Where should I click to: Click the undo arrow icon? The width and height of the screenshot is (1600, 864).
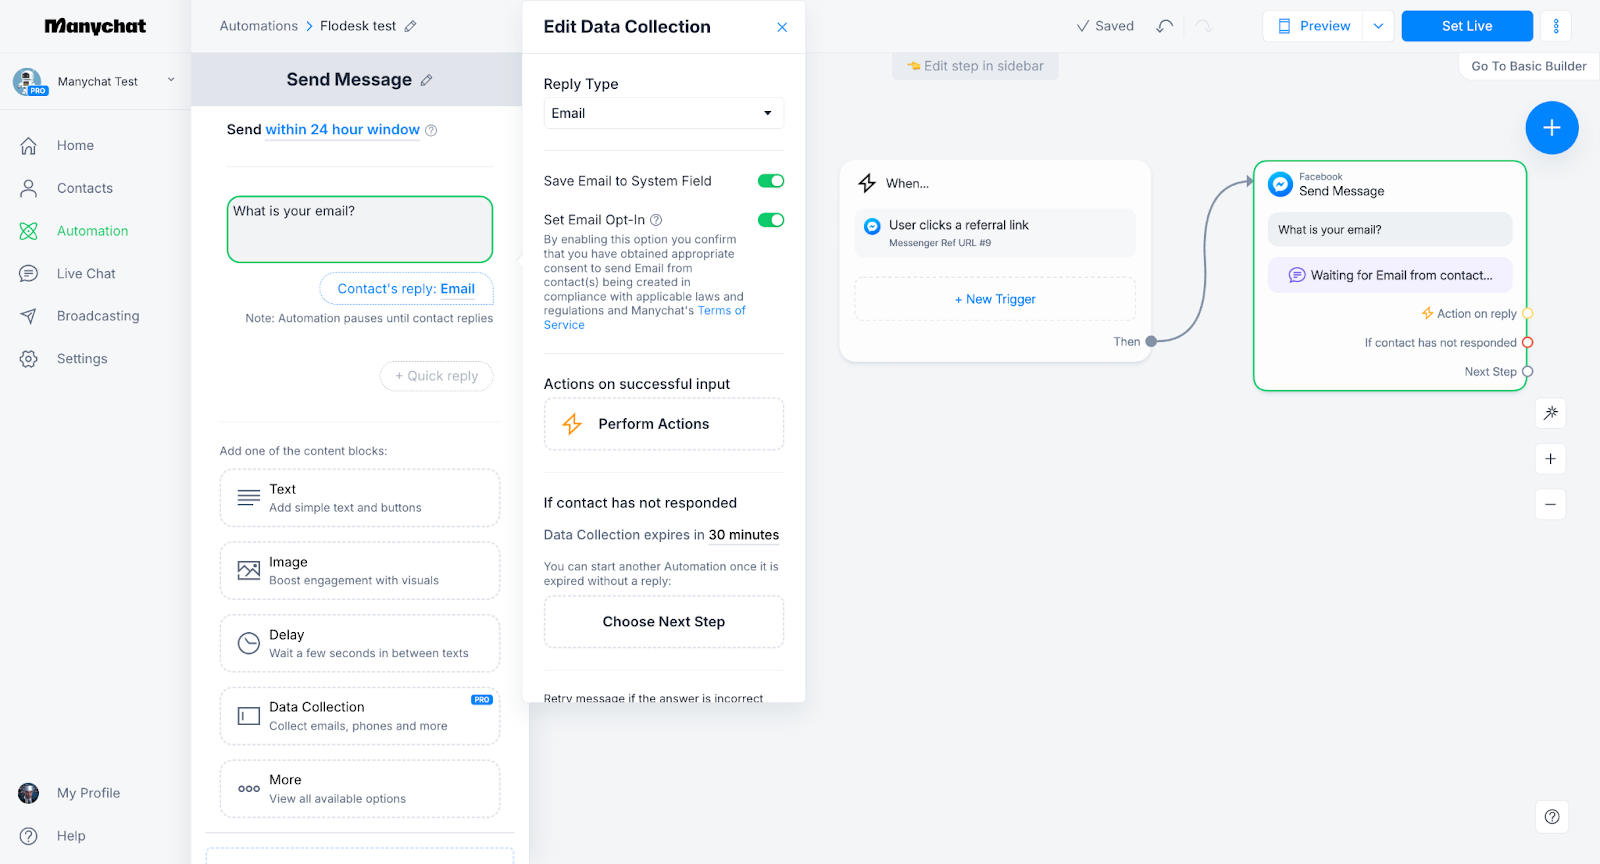pos(1164,26)
